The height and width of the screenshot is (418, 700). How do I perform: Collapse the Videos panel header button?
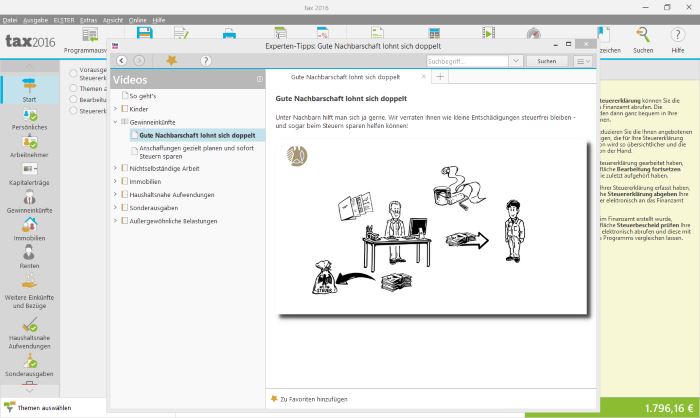pos(260,79)
